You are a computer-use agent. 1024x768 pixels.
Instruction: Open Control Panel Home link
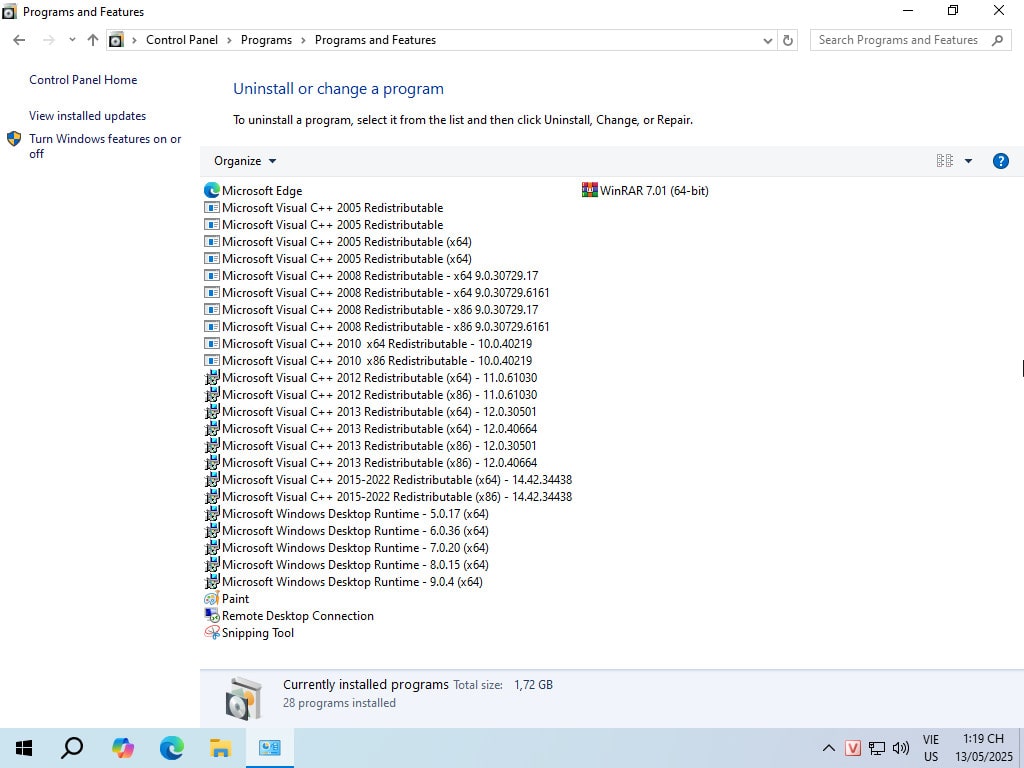coord(83,80)
